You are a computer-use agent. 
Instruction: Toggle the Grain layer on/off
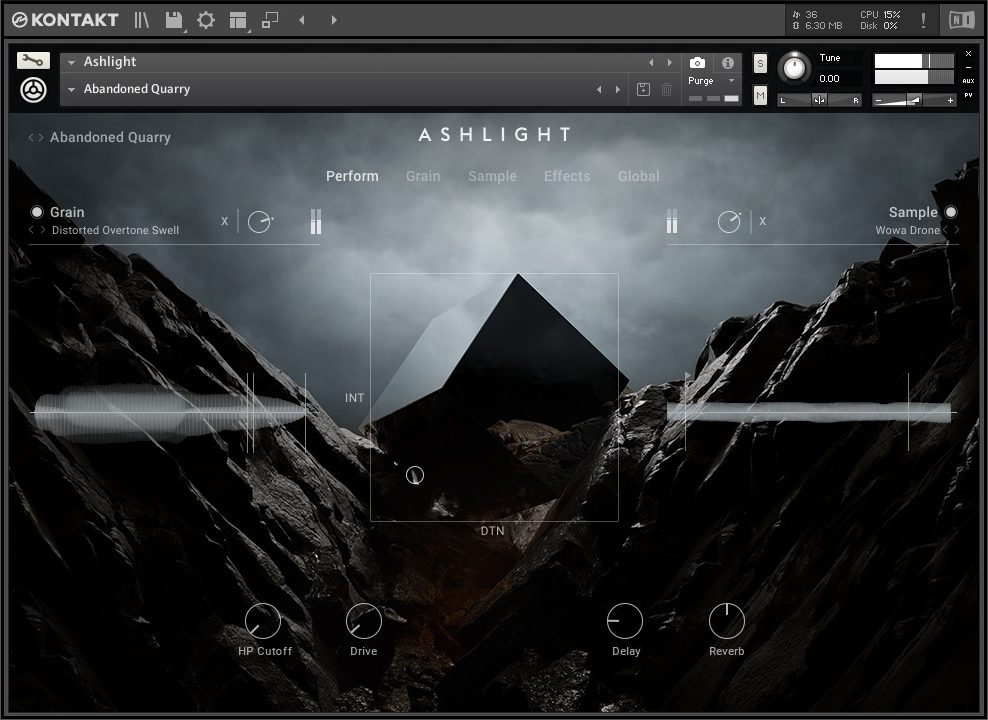[x=37, y=212]
